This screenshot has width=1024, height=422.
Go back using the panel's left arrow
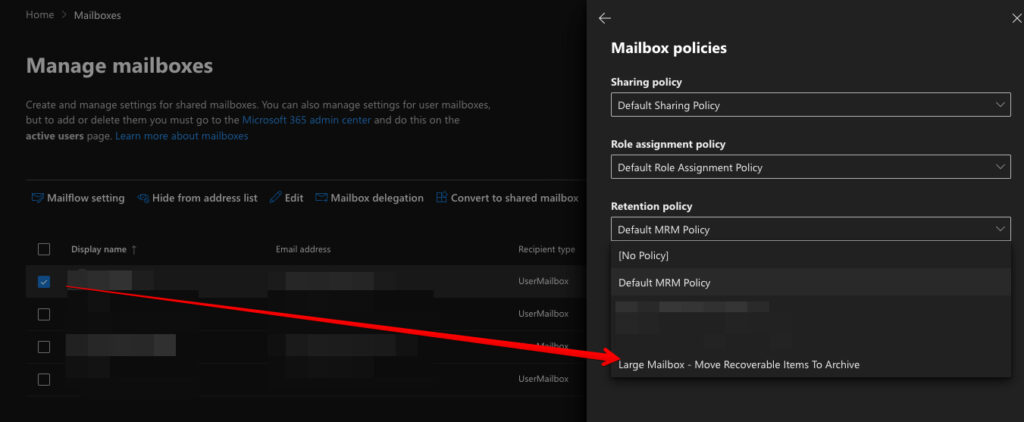point(604,18)
